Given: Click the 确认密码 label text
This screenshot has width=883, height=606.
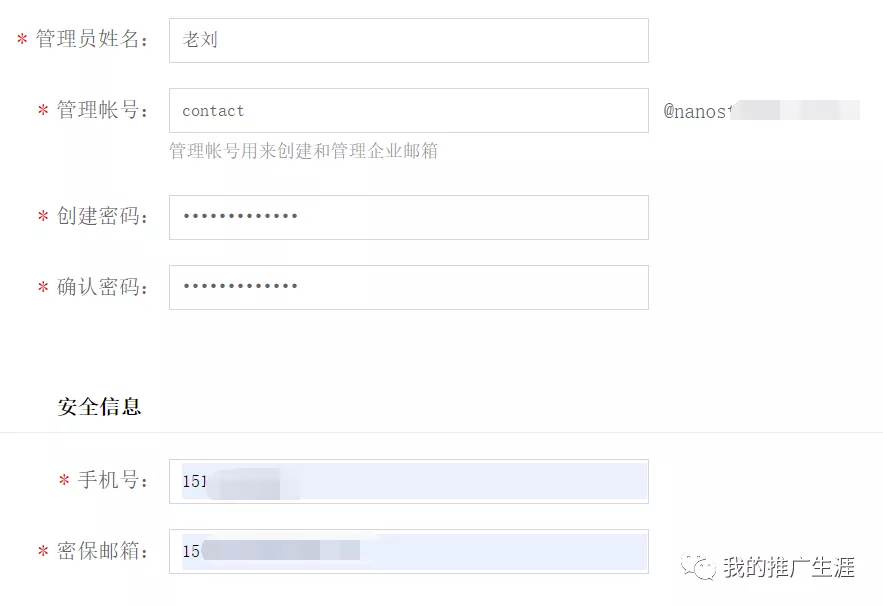Looking at the screenshot, I should [102, 287].
